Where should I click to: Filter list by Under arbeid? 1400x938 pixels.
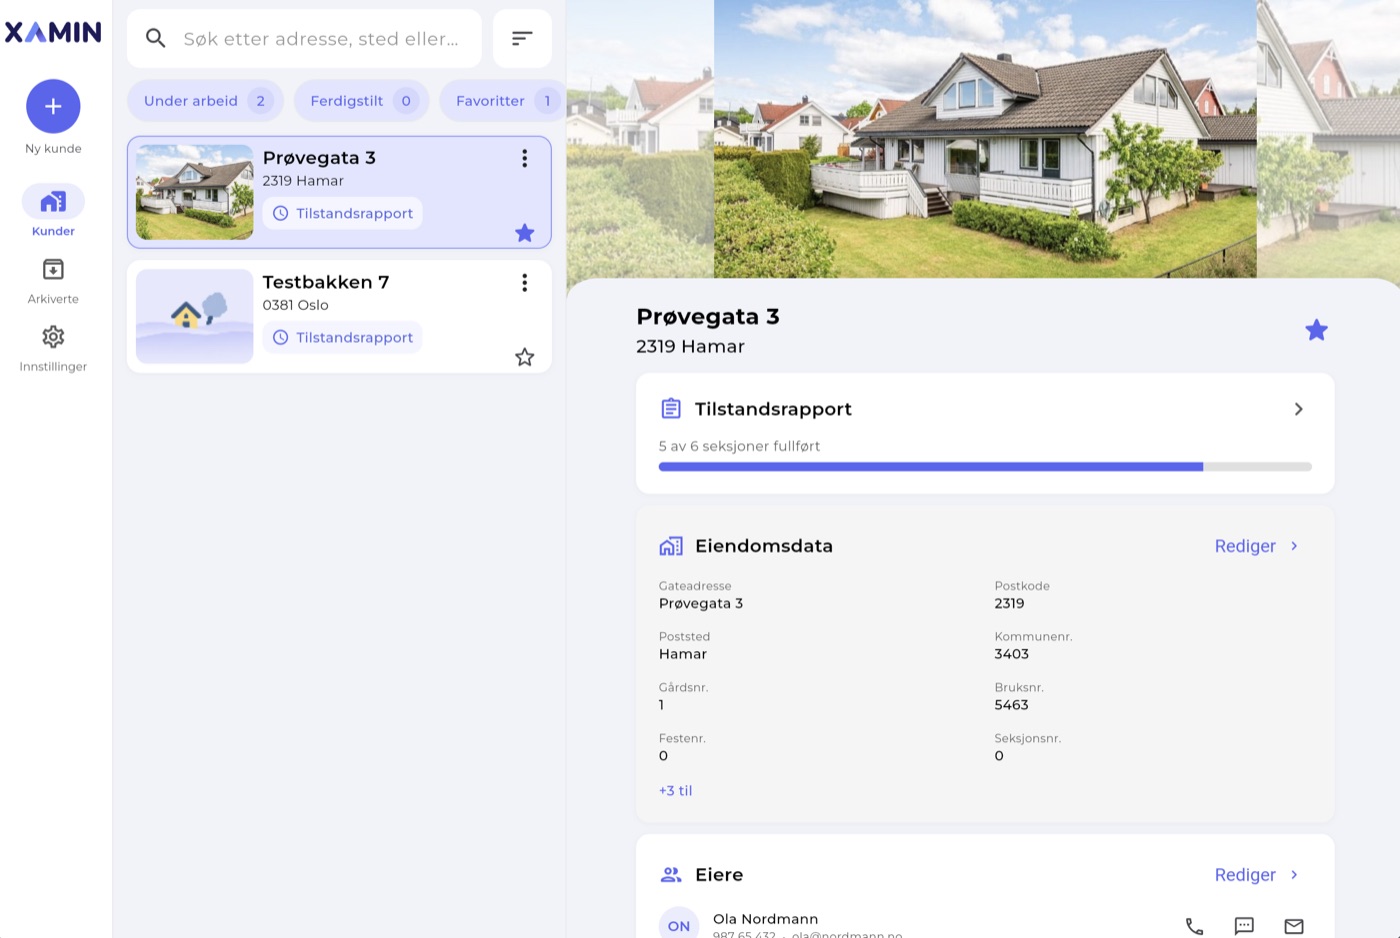(x=205, y=101)
